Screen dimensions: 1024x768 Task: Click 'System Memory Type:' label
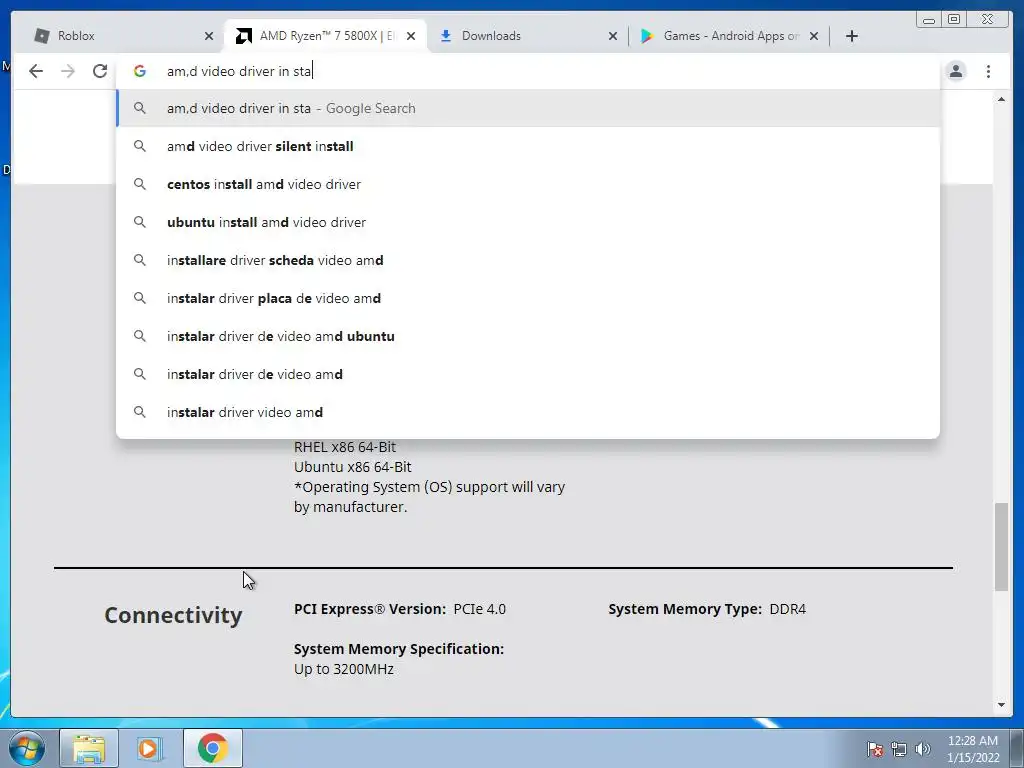685,609
